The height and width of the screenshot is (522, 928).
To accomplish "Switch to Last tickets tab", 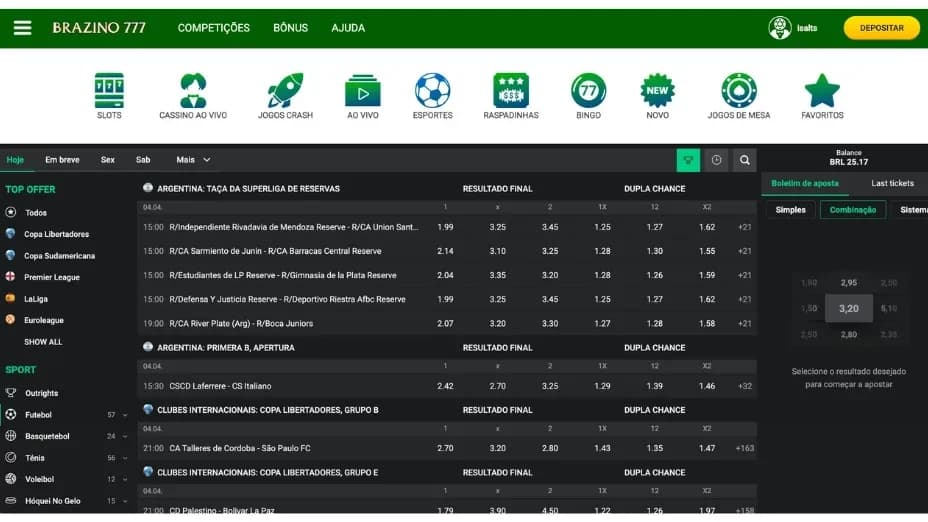I will coord(892,183).
